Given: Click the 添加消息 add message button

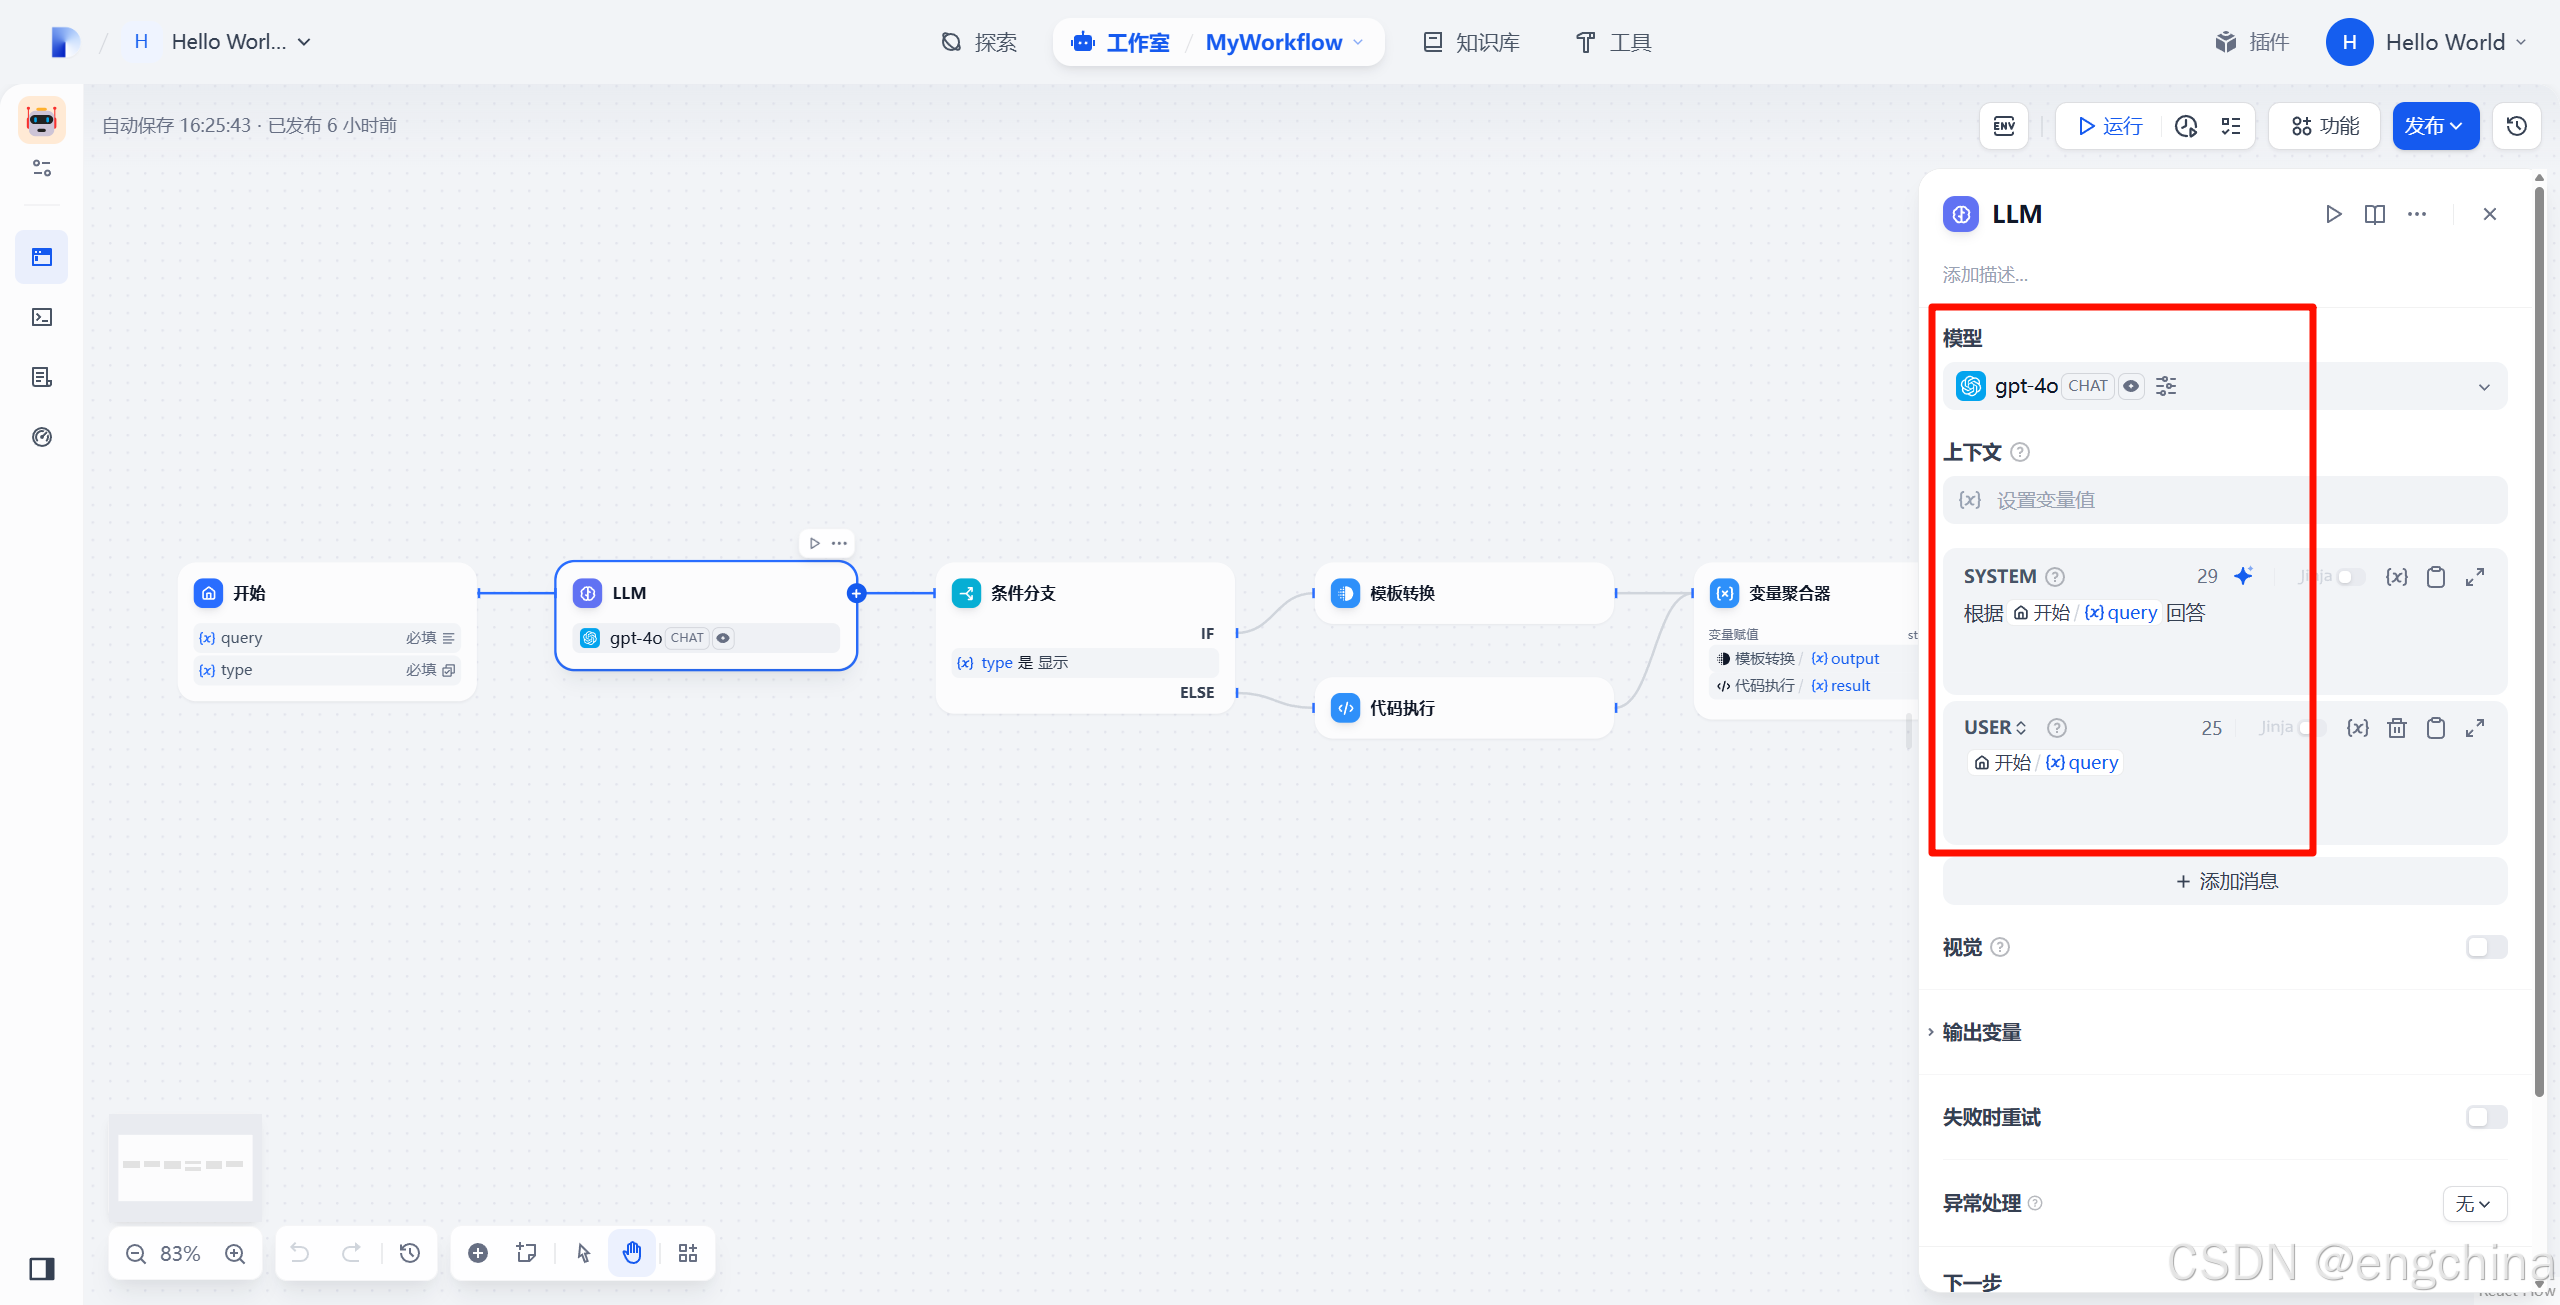Looking at the screenshot, I should coord(2225,881).
